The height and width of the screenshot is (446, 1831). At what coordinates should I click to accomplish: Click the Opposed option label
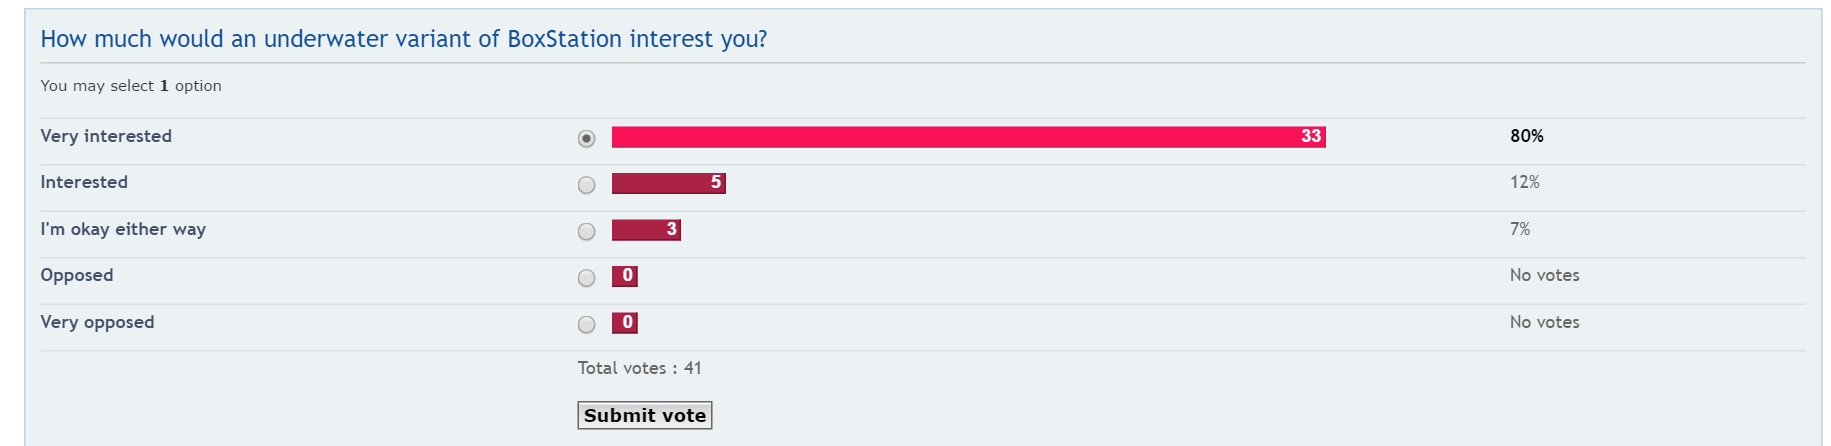[x=77, y=275]
